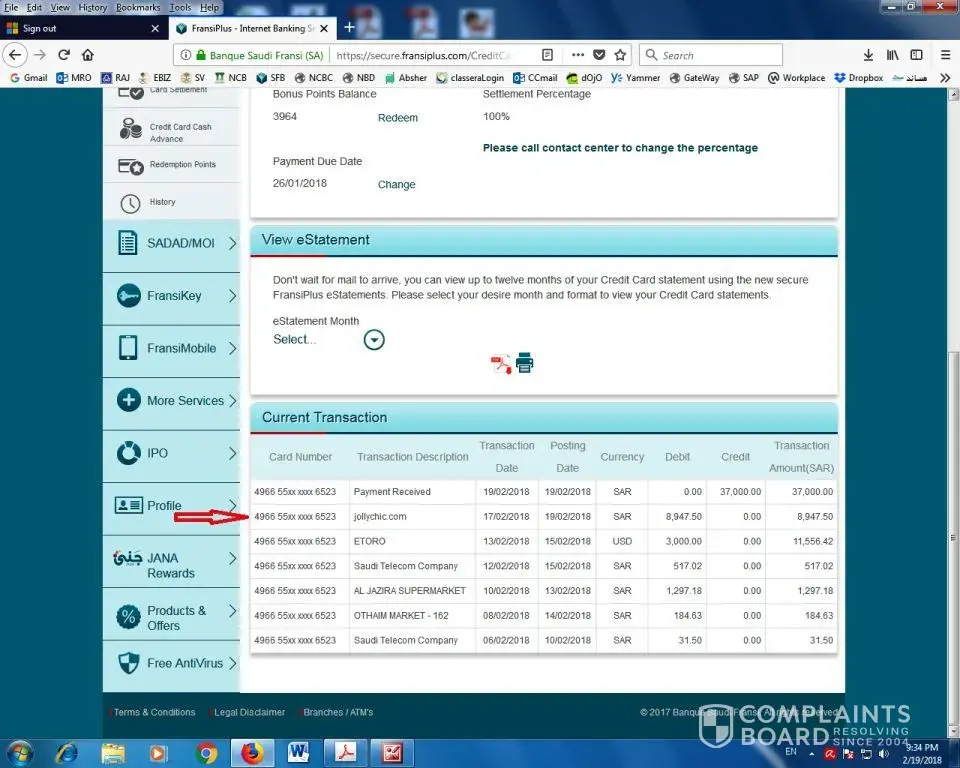This screenshot has height=768, width=960.
Task: Click Change link for payment due date
Action: 396,185
